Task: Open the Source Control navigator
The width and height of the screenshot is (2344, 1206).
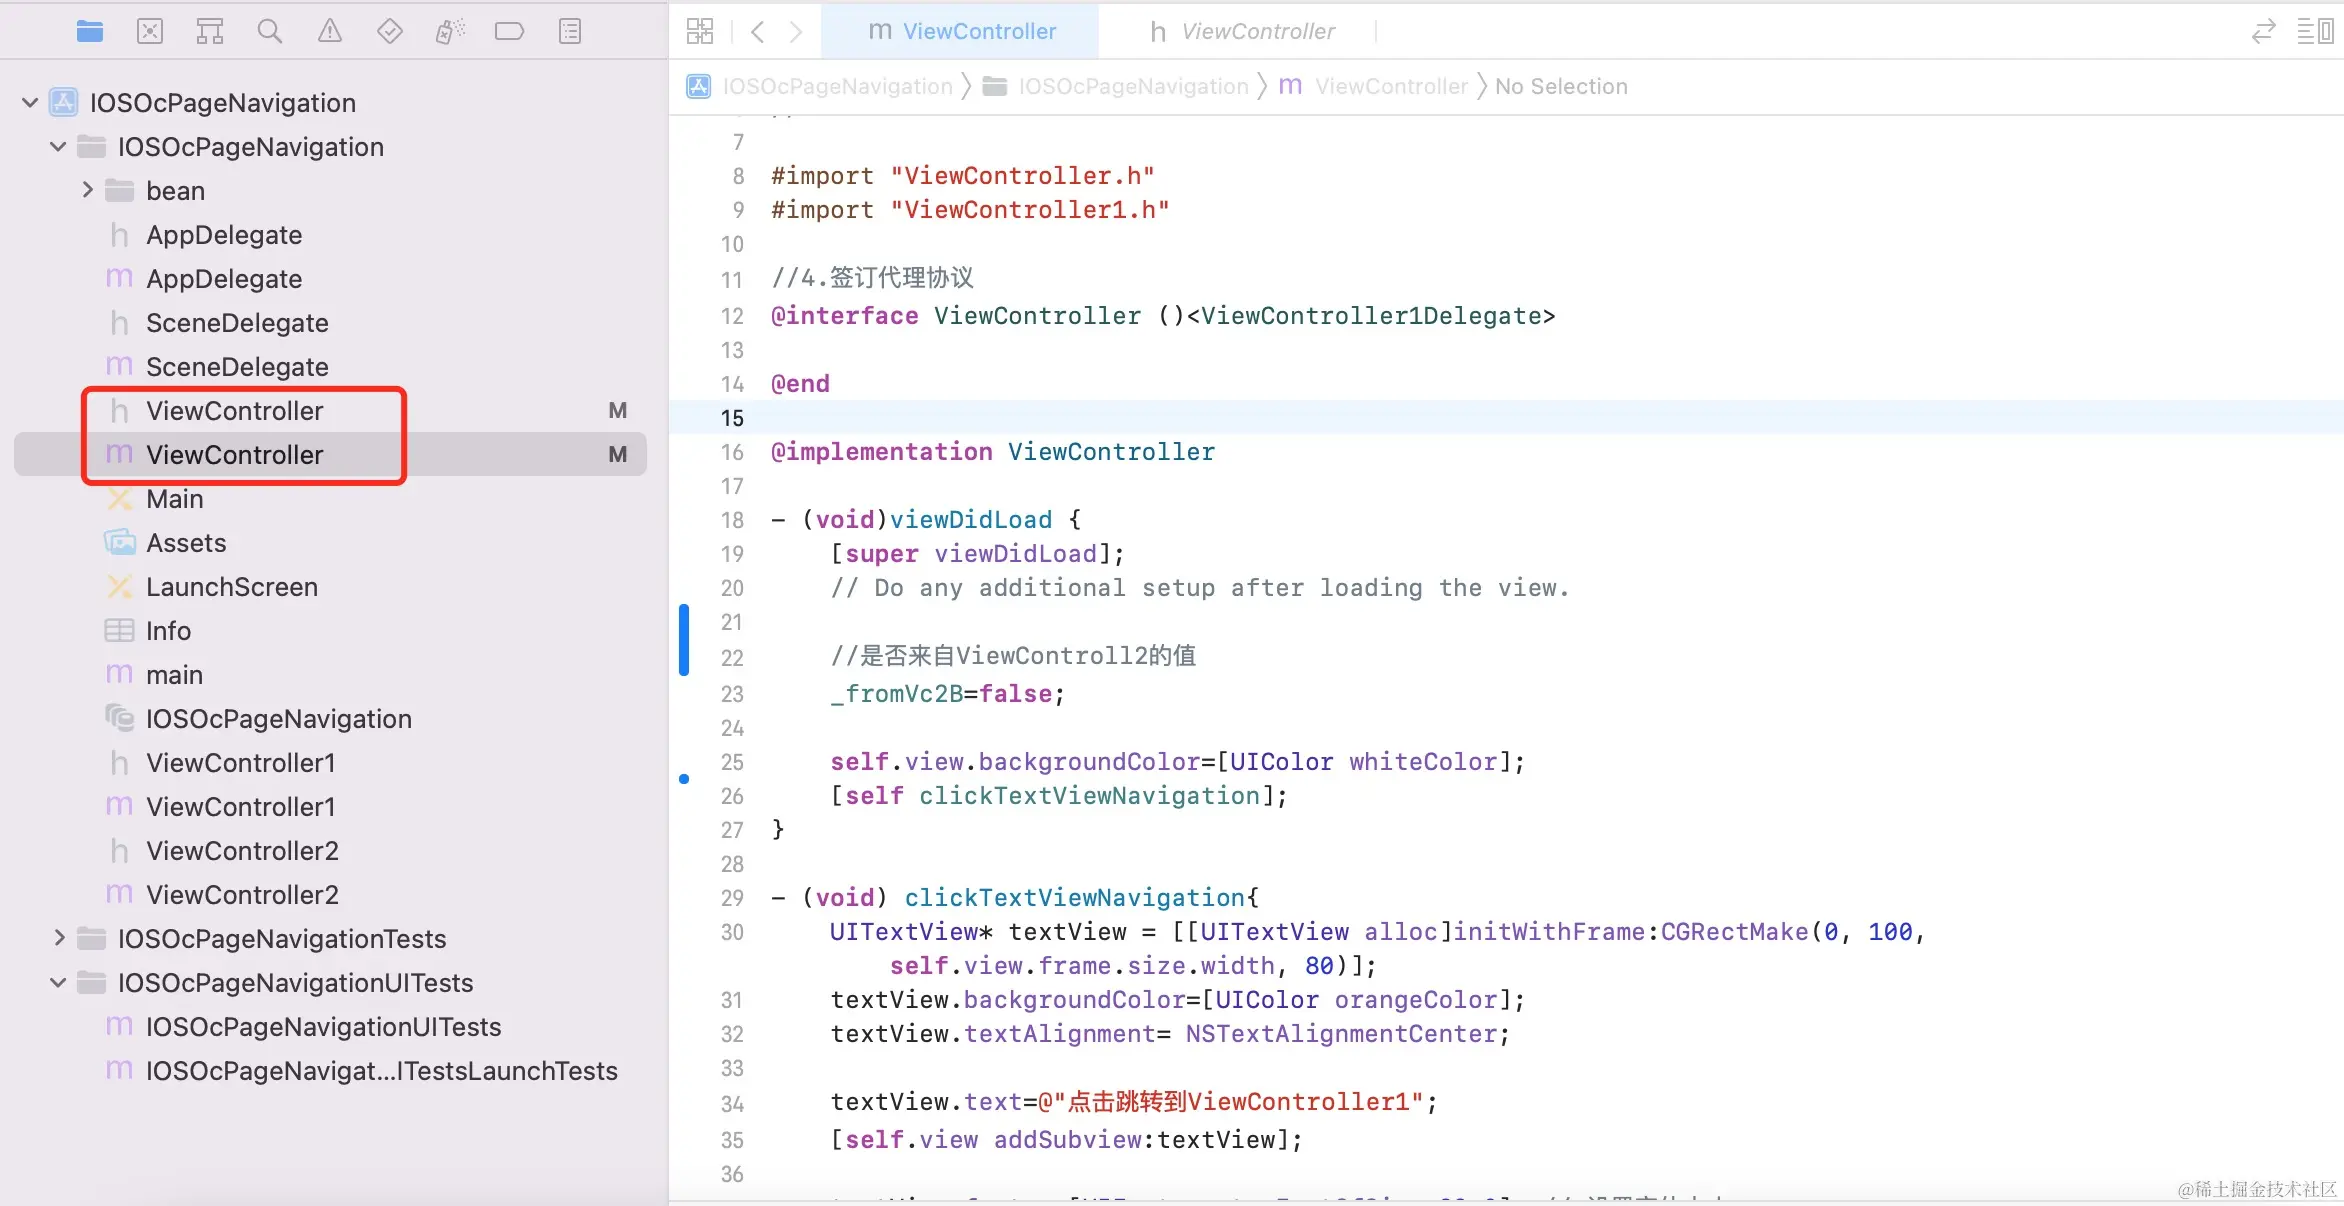Action: pyautogui.click(x=150, y=32)
